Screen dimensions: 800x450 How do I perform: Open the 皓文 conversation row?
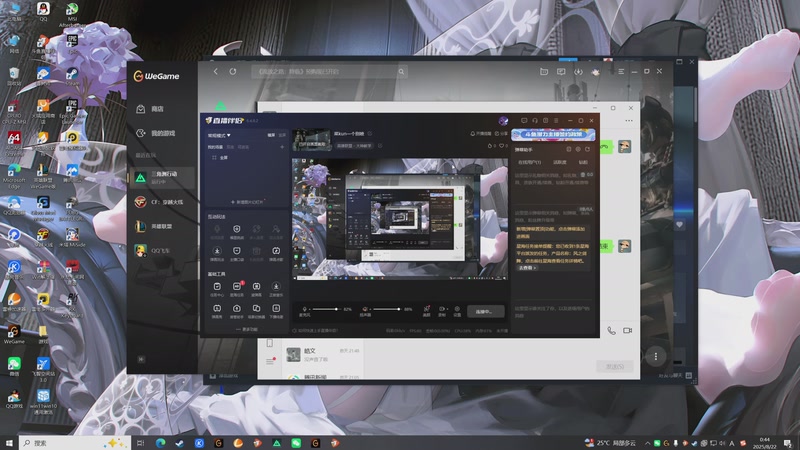click(x=321, y=355)
